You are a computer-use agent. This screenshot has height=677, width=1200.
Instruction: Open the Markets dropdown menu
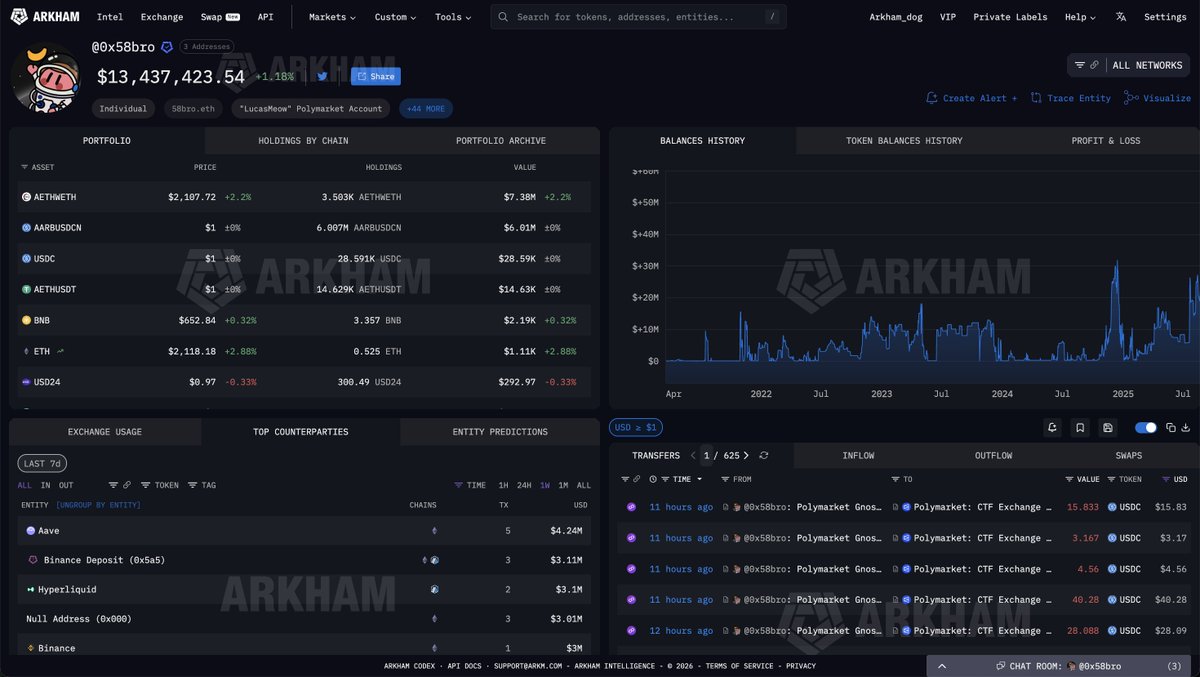click(333, 17)
